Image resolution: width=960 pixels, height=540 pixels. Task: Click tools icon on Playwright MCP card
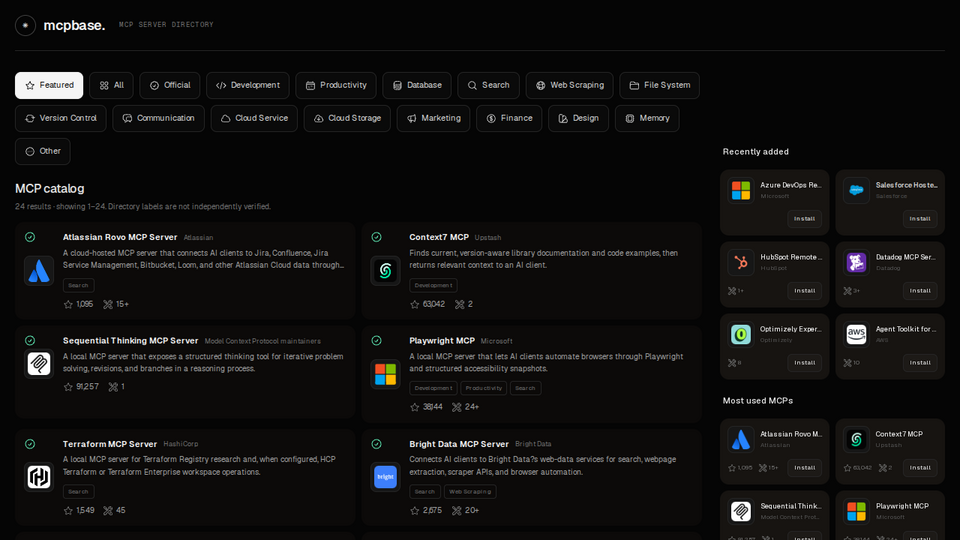457,407
